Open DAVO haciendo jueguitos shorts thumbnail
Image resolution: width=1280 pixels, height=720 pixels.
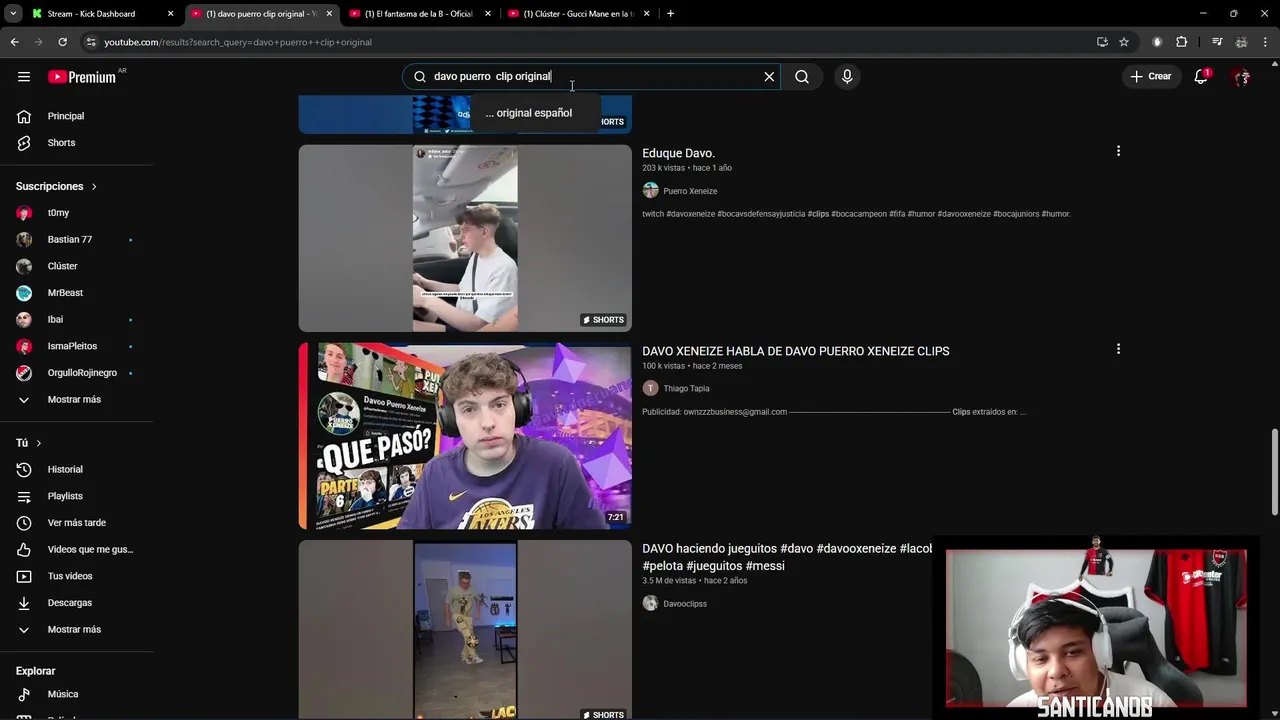[465, 630]
